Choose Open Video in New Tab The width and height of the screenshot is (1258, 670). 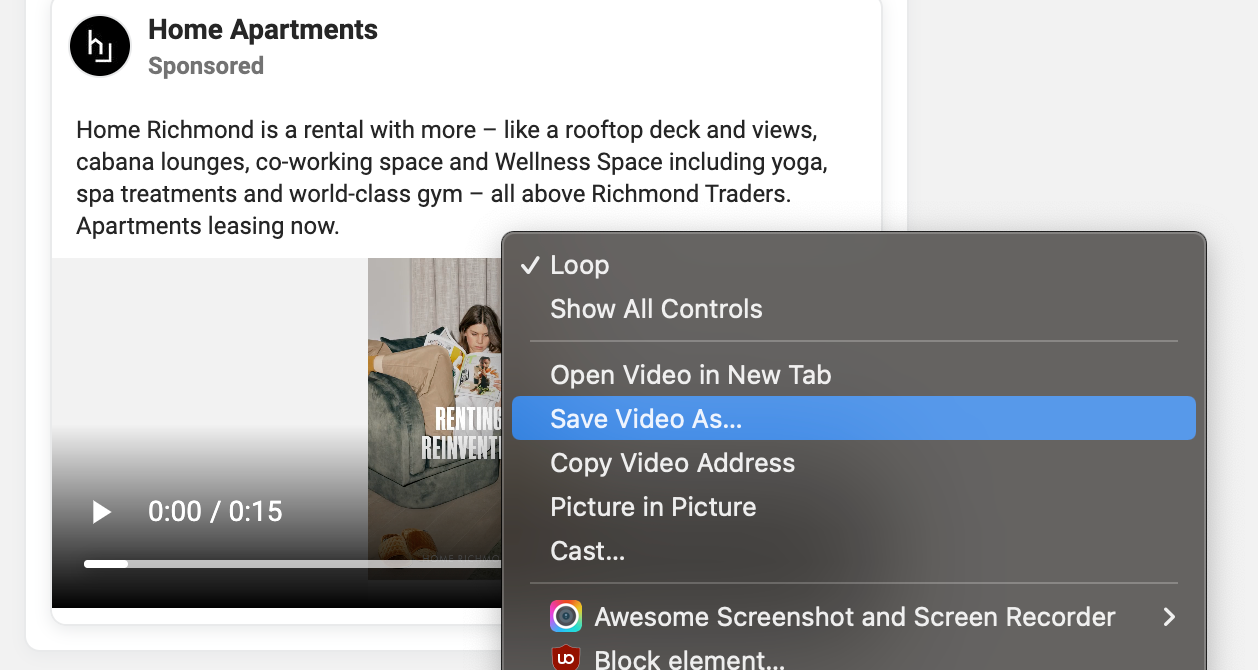(x=690, y=375)
